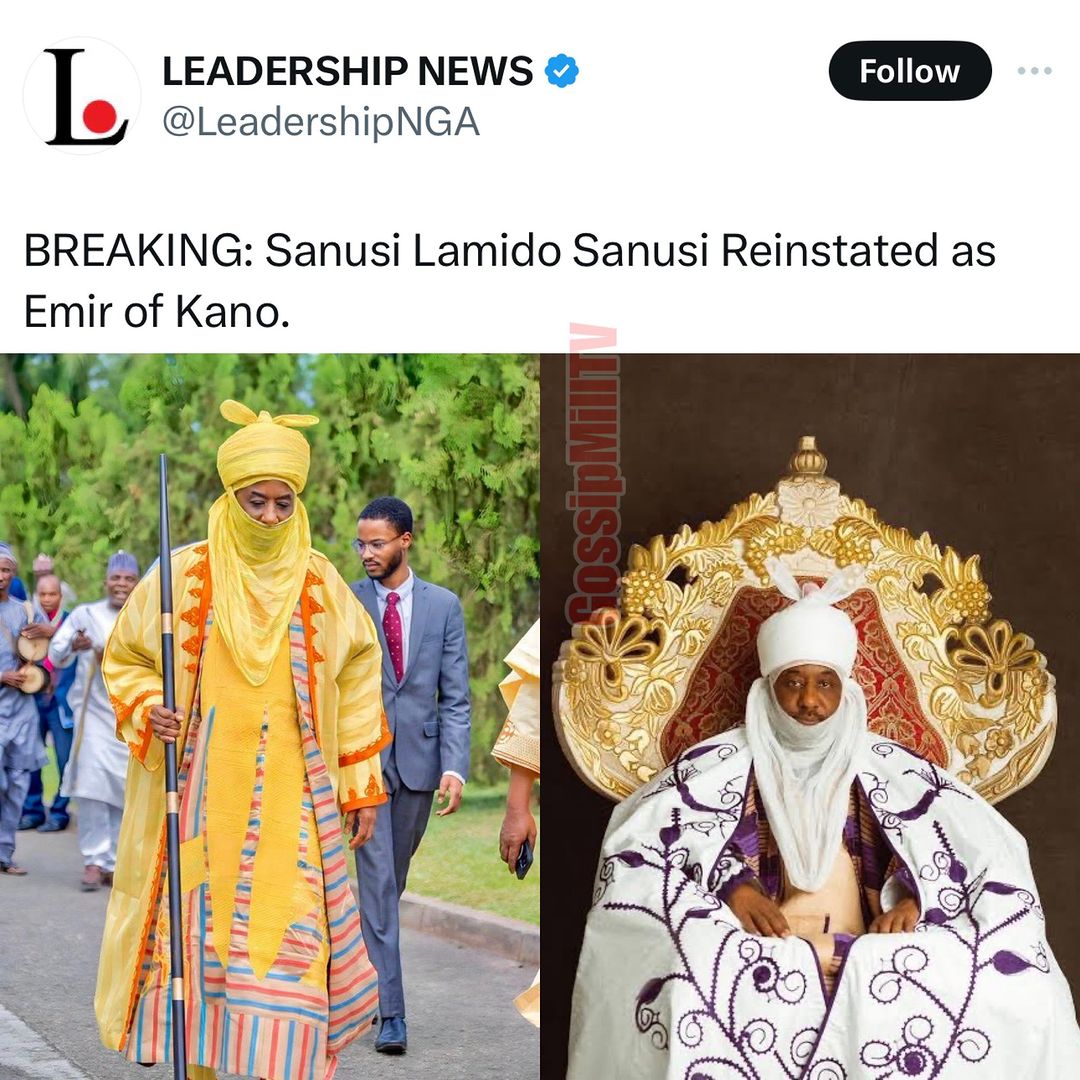The width and height of the screenshot is (1080, 1080).
Task: Tap the golden throne crest ornament
Action: (x=809, y=475)
